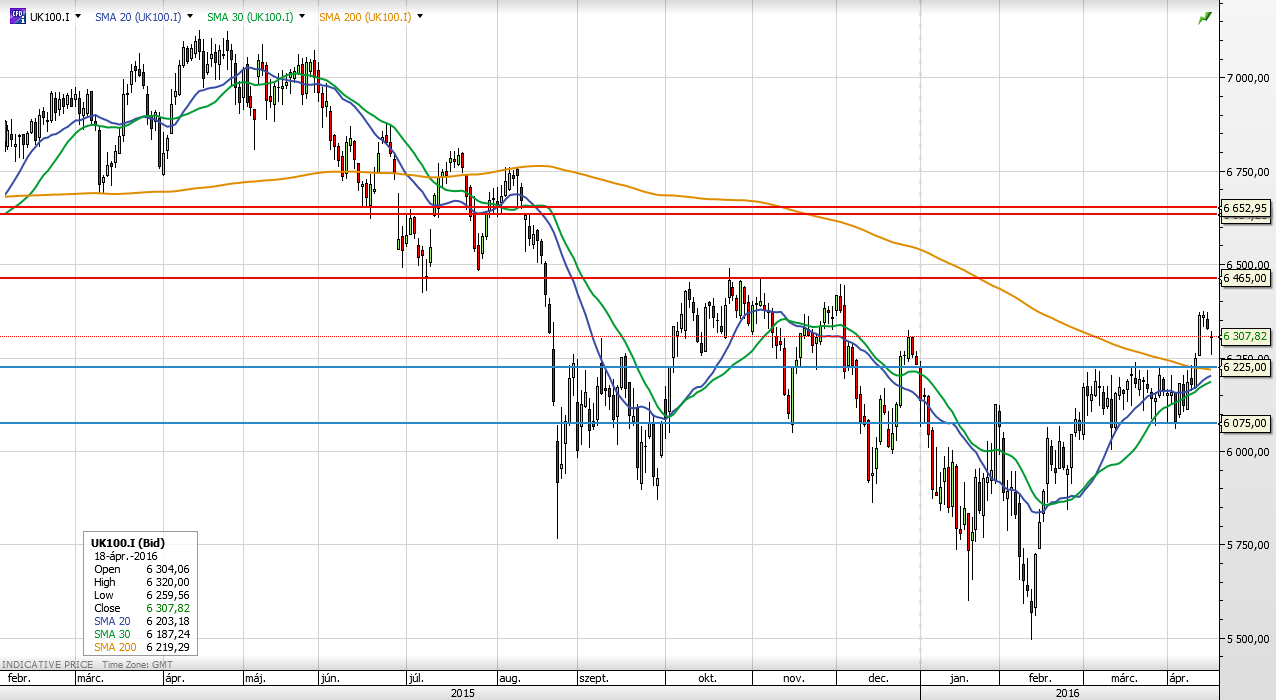Expand the SMA 20 indicator dropdown arrow

[x=190, y=17]
